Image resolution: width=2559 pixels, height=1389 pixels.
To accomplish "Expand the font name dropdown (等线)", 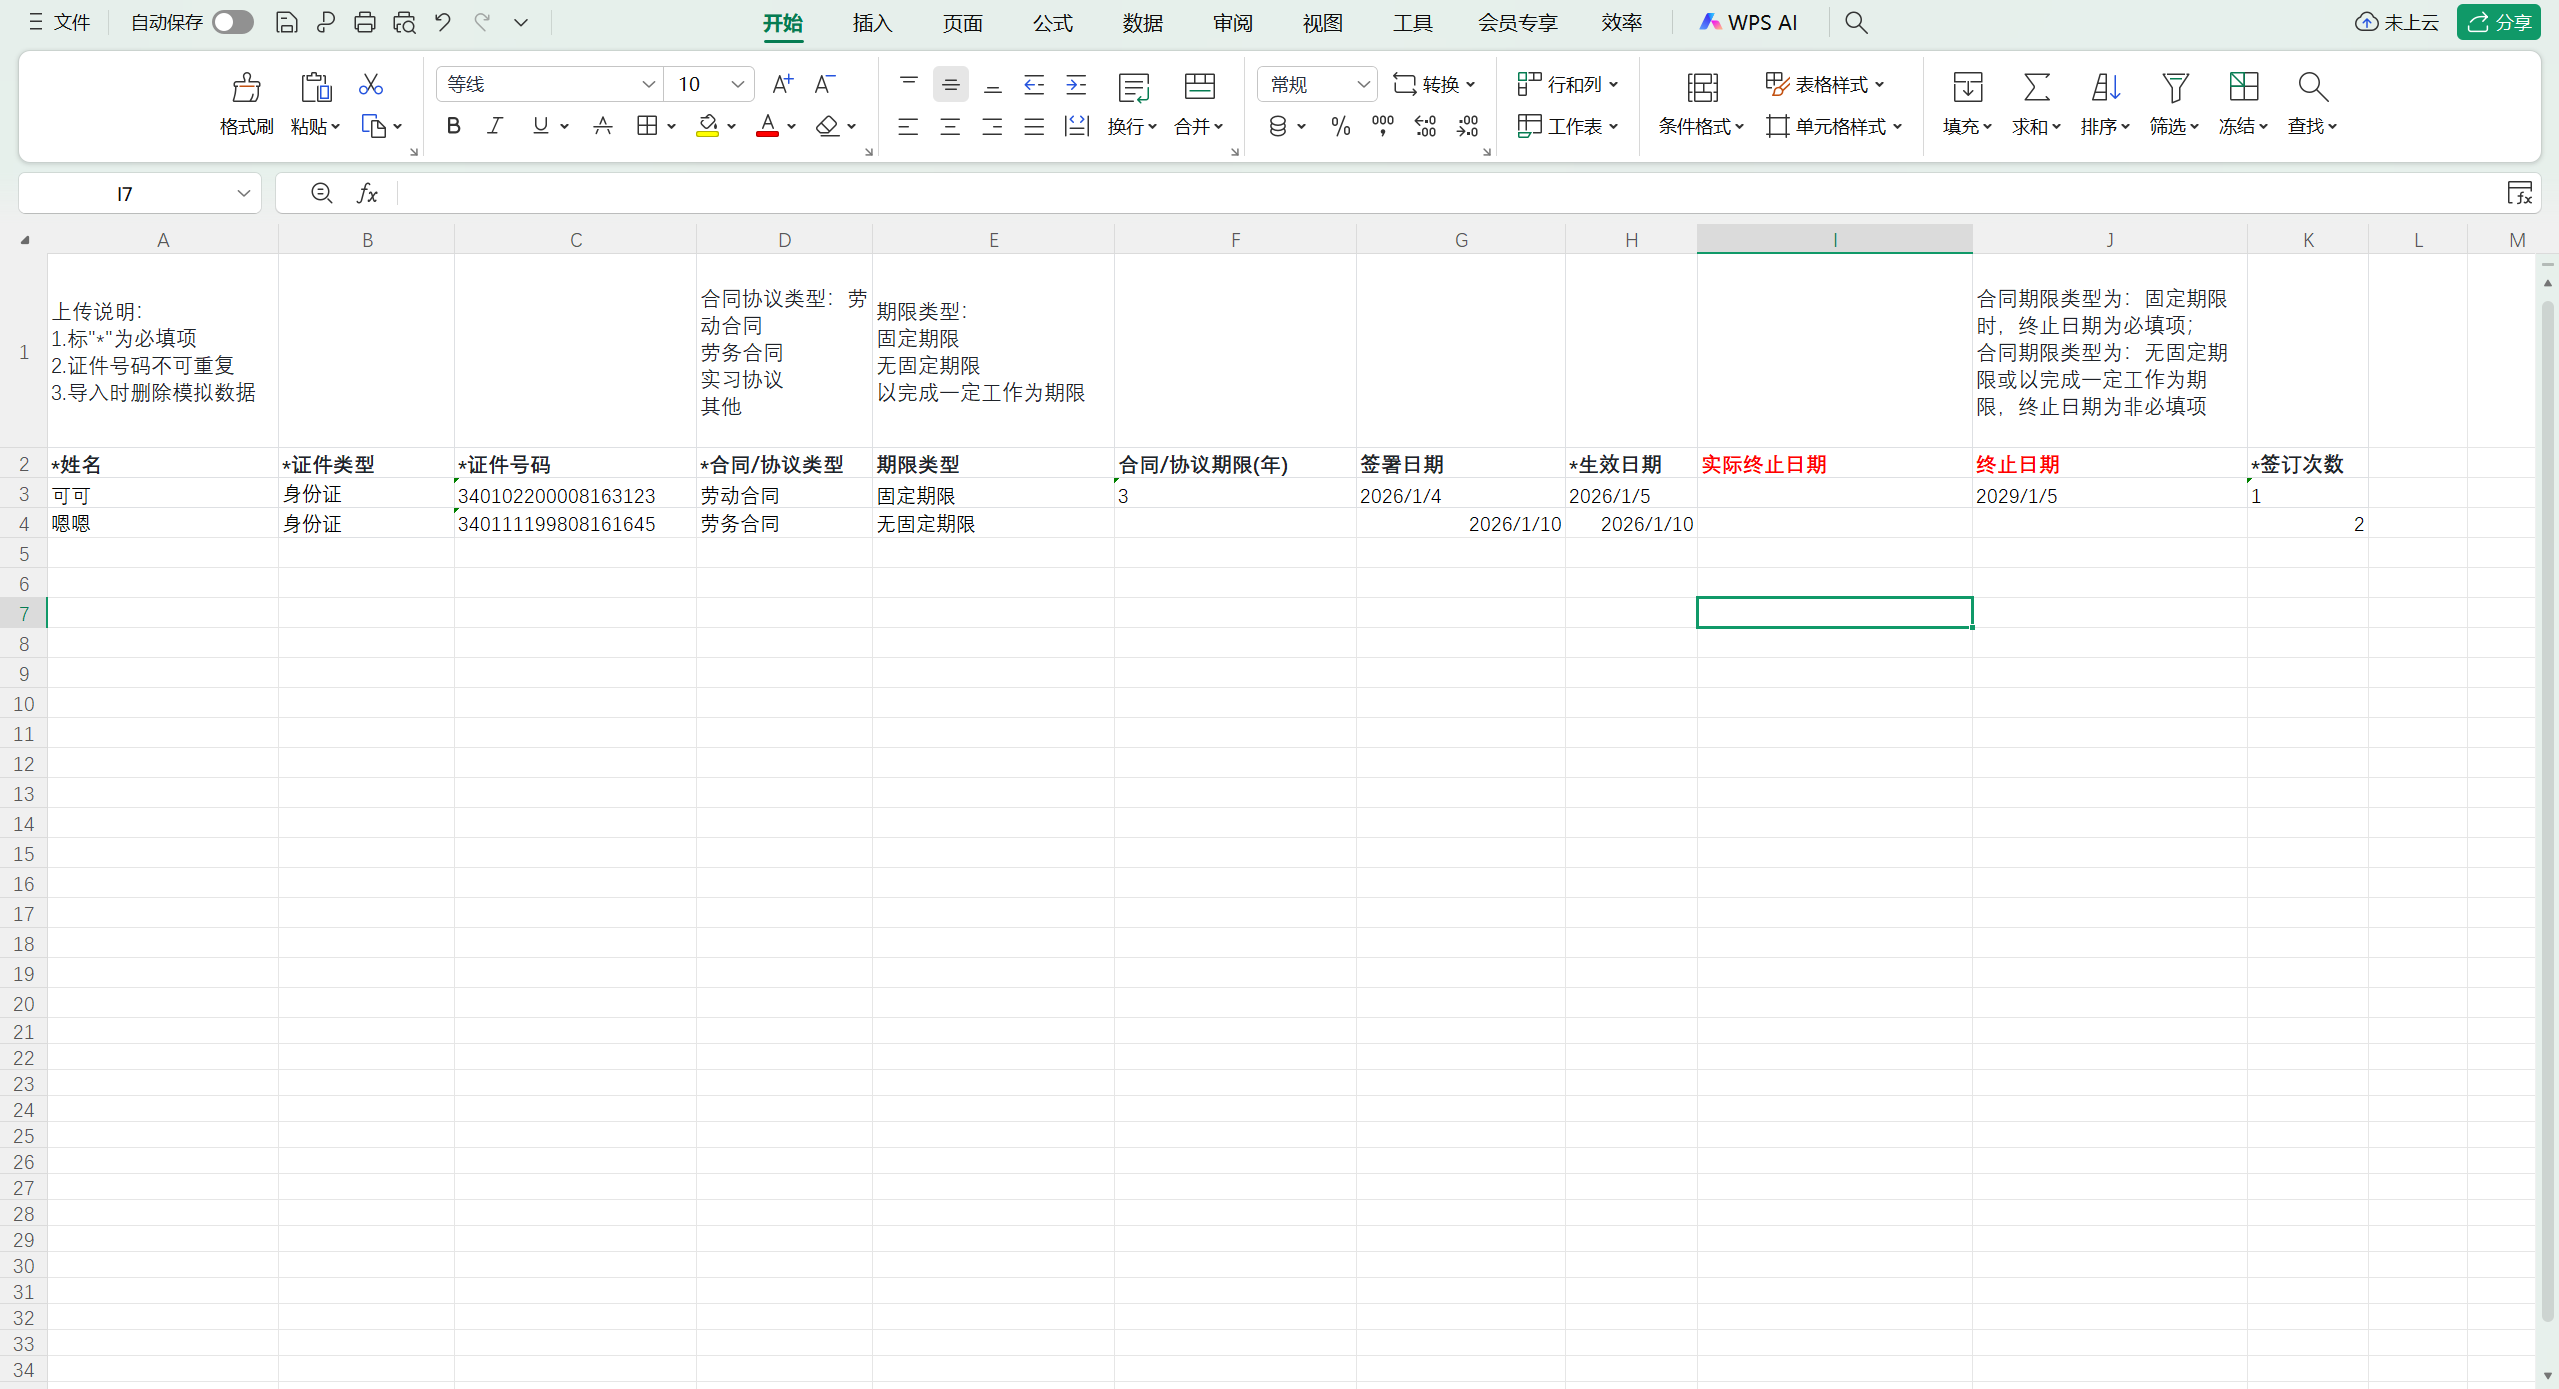I will click(648, 85).
